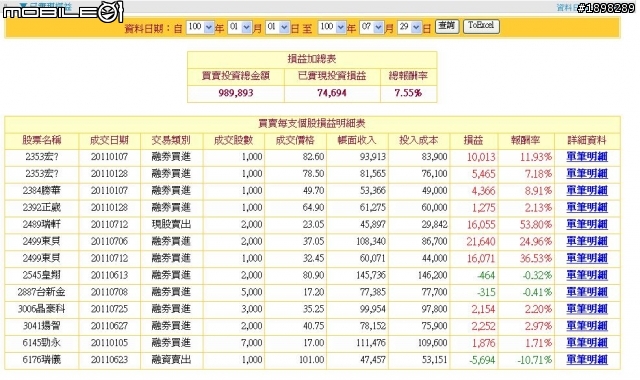Open 單筆明細 for 2384勝華
Viewport: 640px width, 380px height.
587,191
